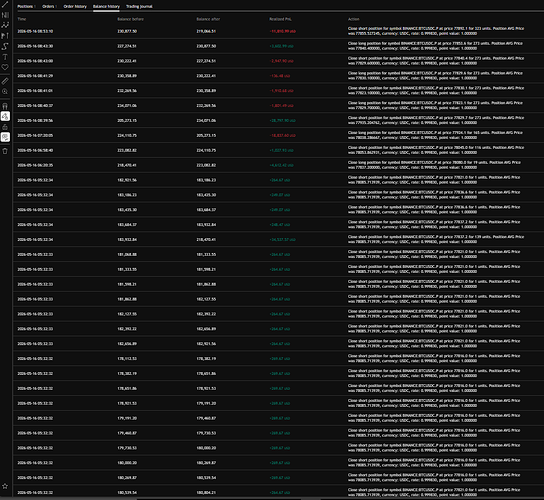Select the text annotation tool
This screenshot has width=544, height=500.
click(x=5, y=57)
